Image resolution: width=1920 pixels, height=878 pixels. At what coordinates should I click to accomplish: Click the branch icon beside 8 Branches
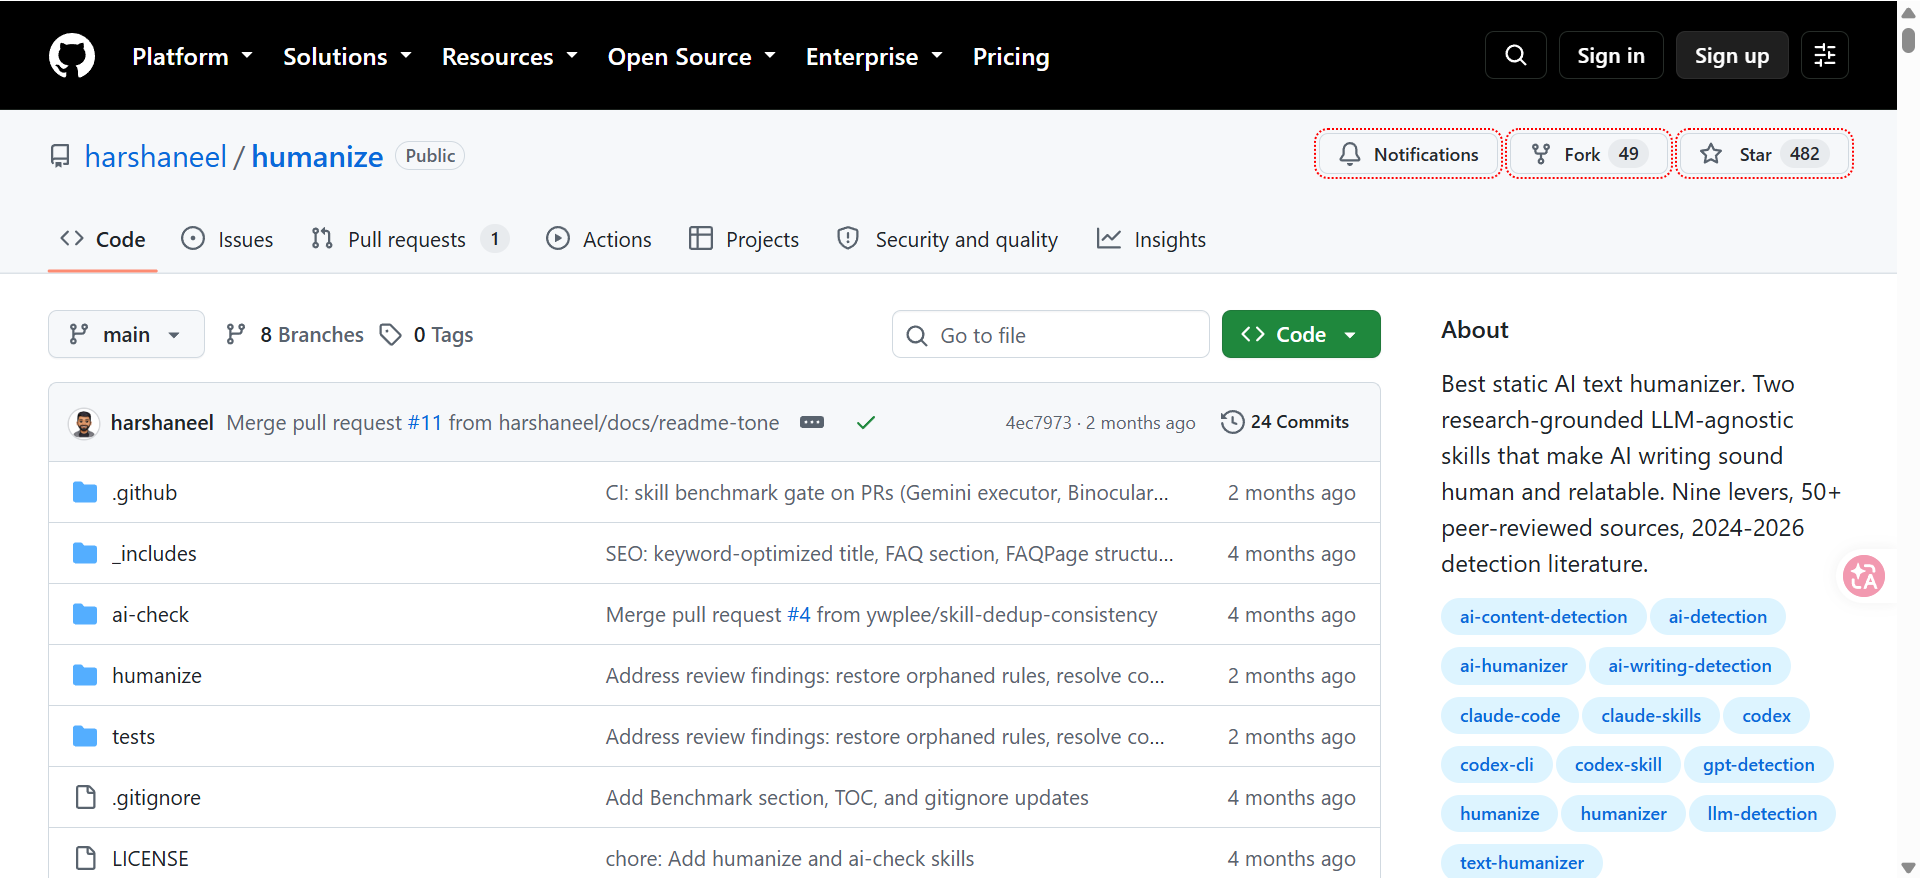[x=236, y=334]
